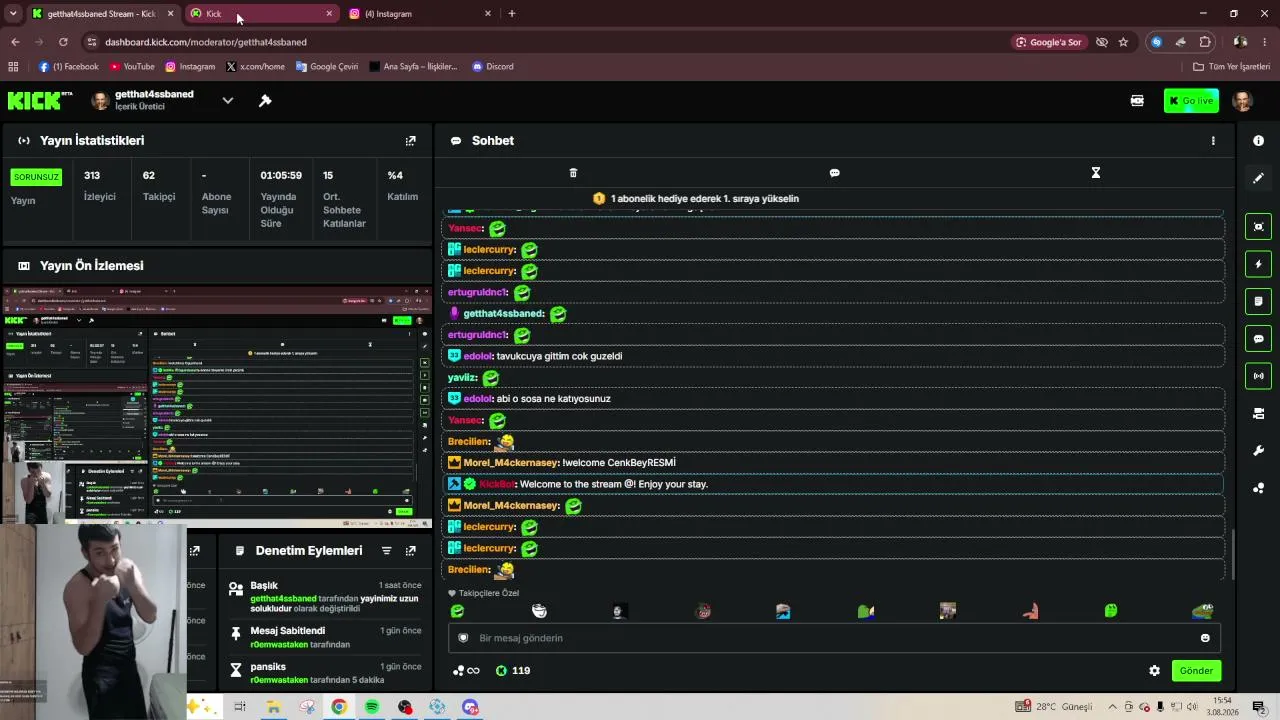Click the pencil edit icon in right sidebar
1280x720 pixels.
[x=1258, y=178]
